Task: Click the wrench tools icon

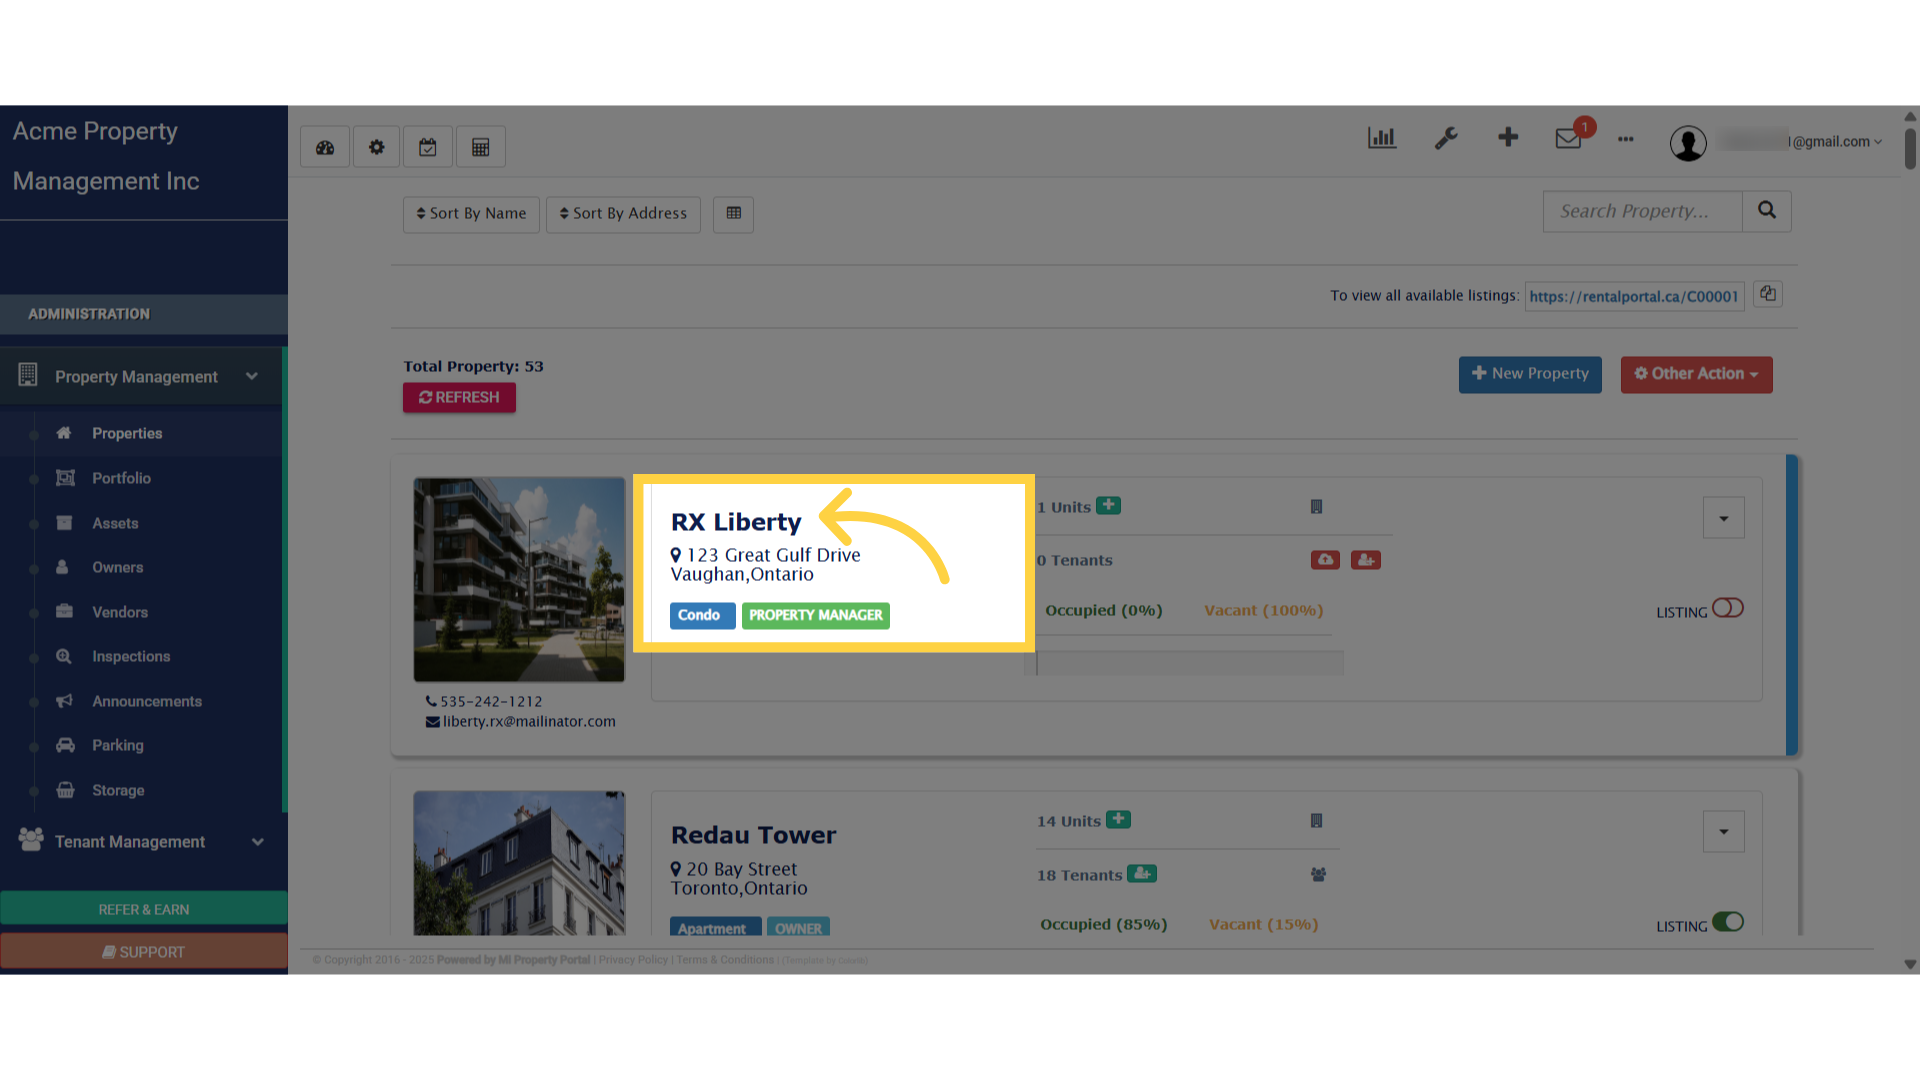Action: 1446,138
